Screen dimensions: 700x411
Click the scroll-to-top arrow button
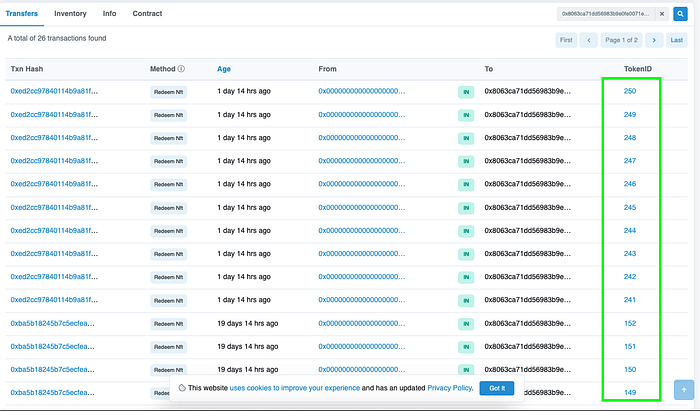coord(683,390)
